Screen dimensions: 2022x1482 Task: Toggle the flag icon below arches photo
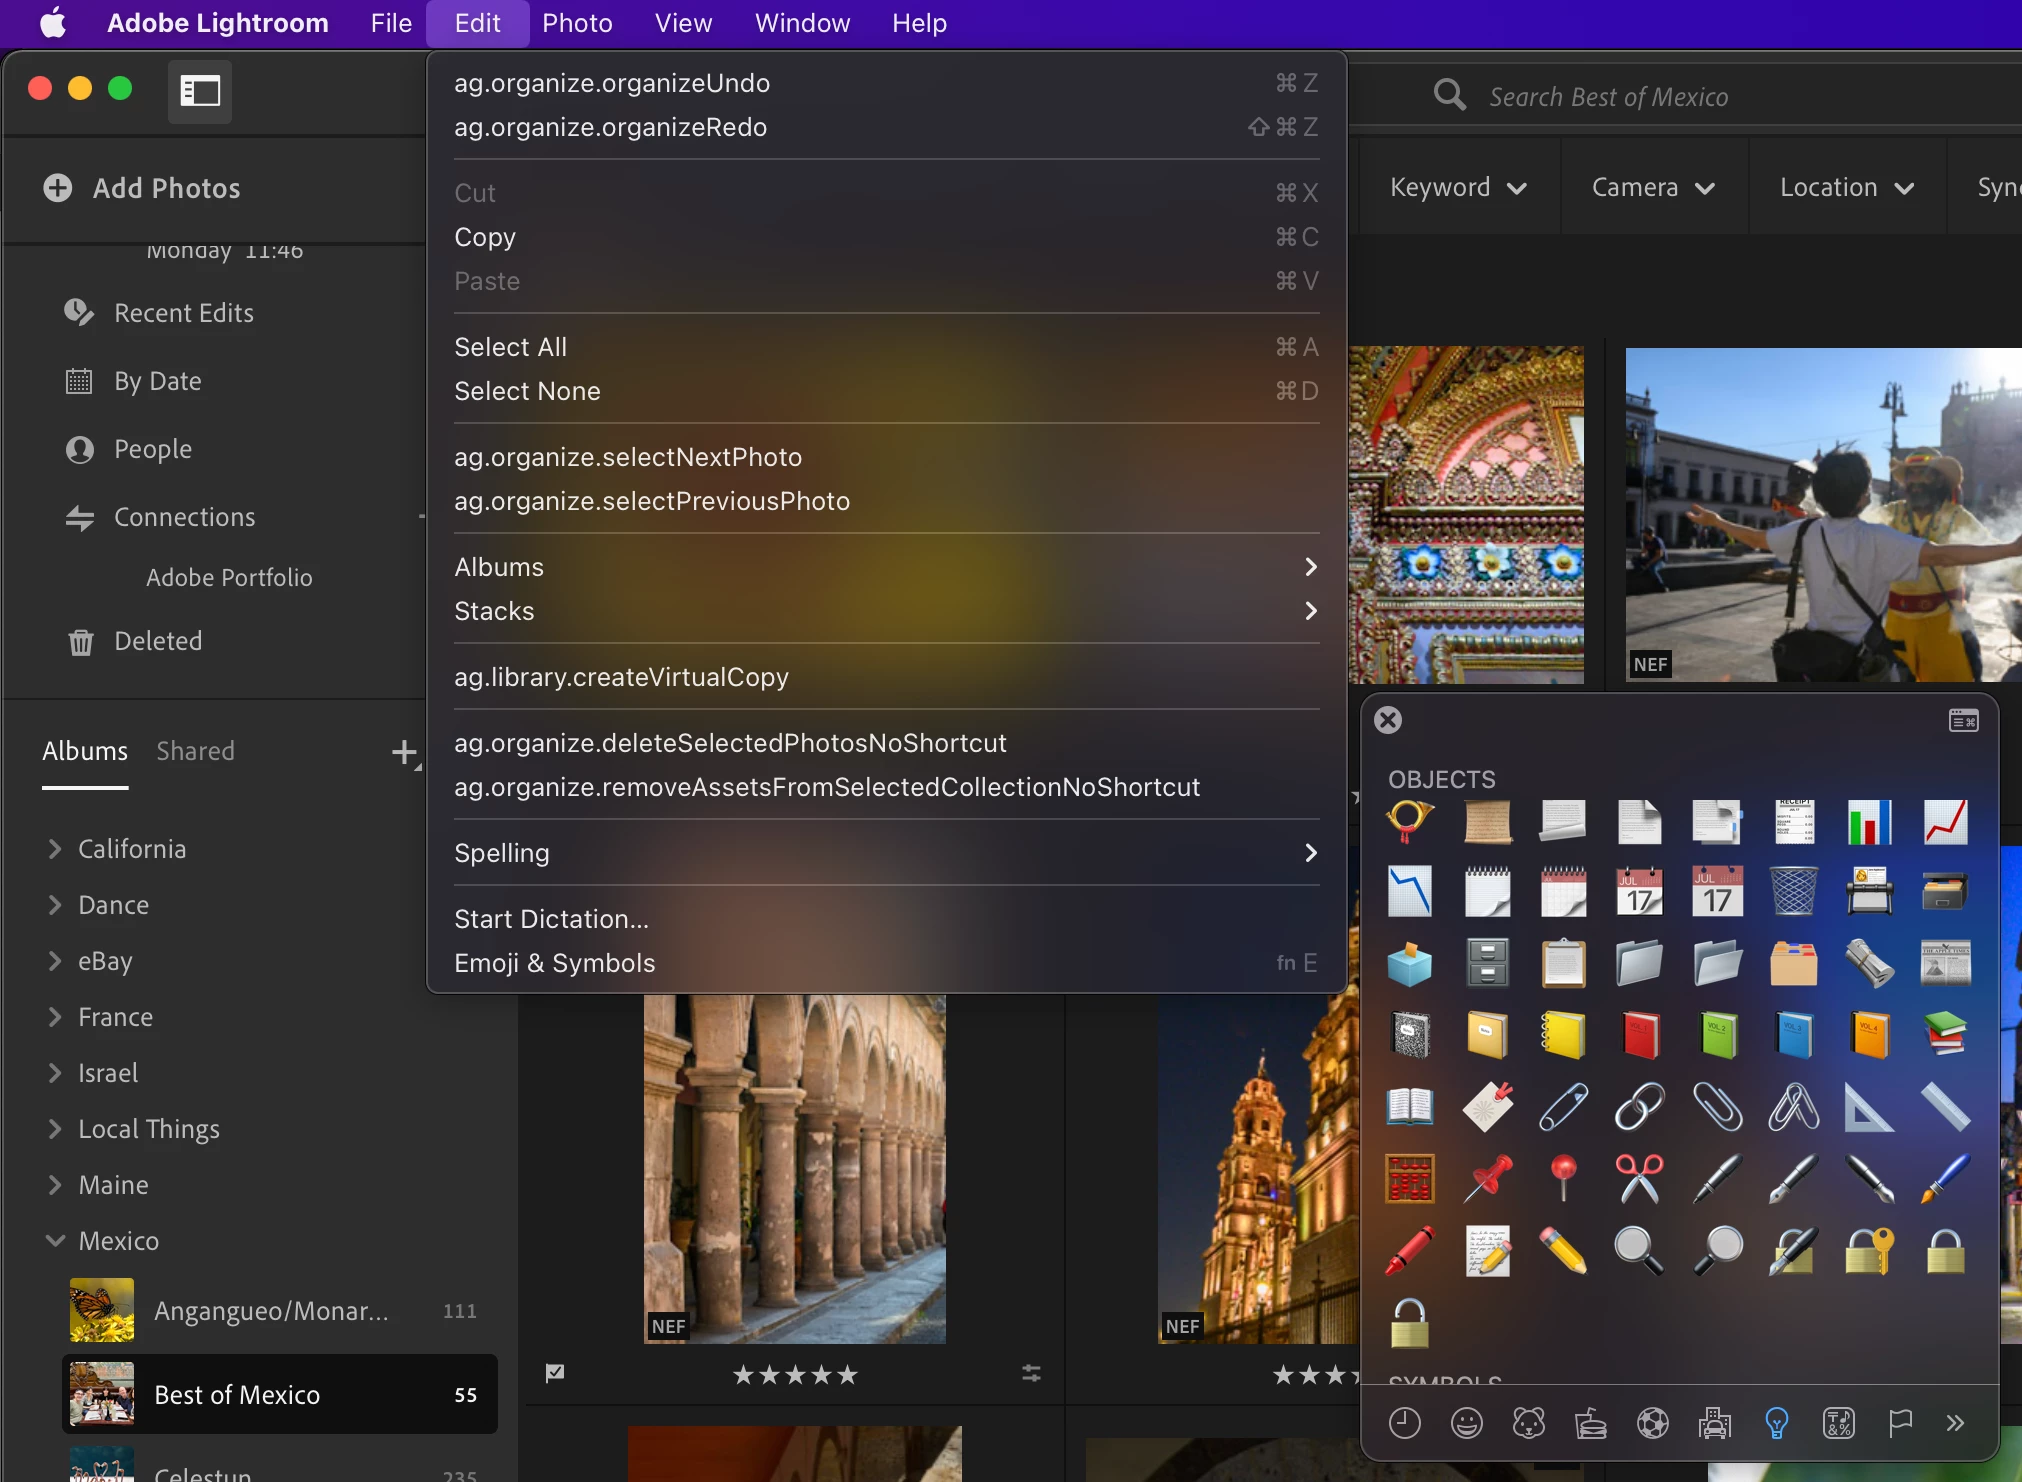point(555,1373)
